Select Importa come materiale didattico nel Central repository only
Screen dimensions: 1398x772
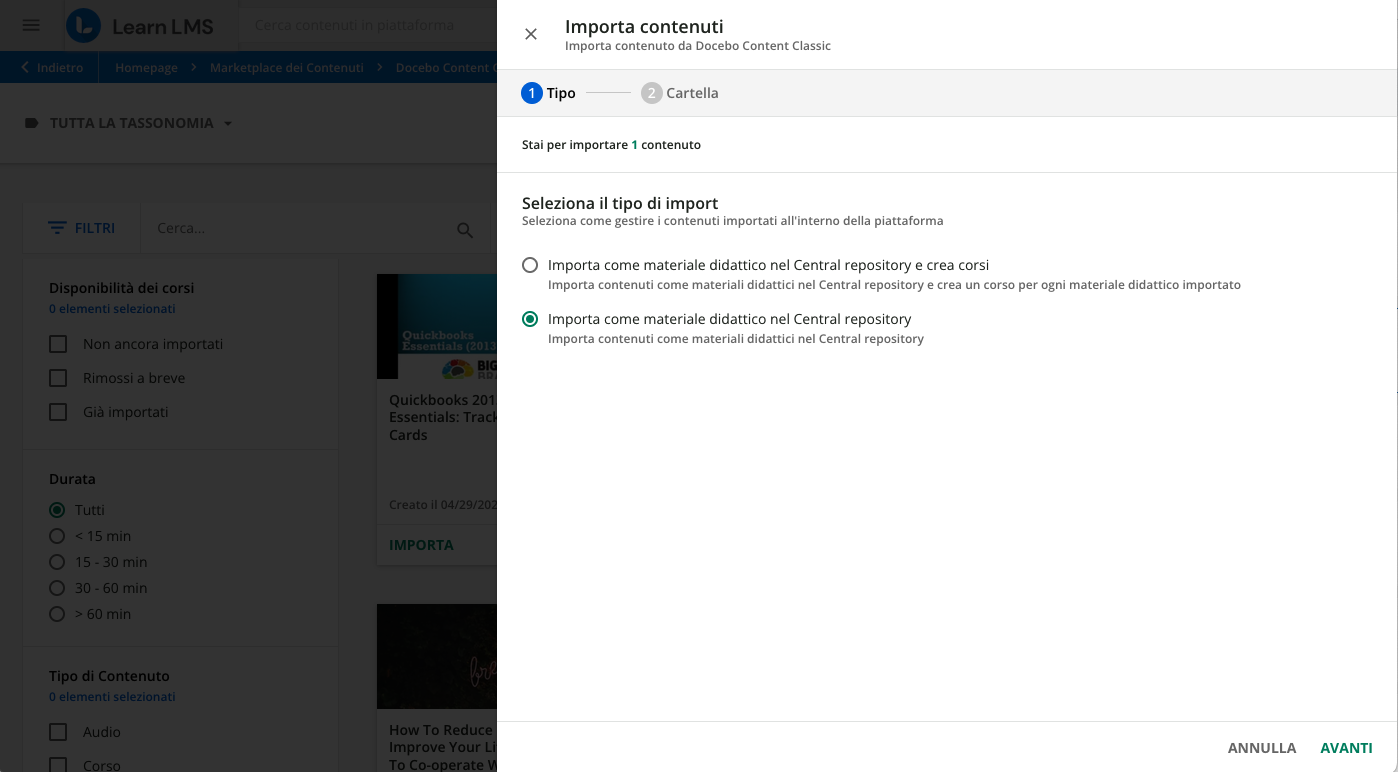tap(530, 319)
